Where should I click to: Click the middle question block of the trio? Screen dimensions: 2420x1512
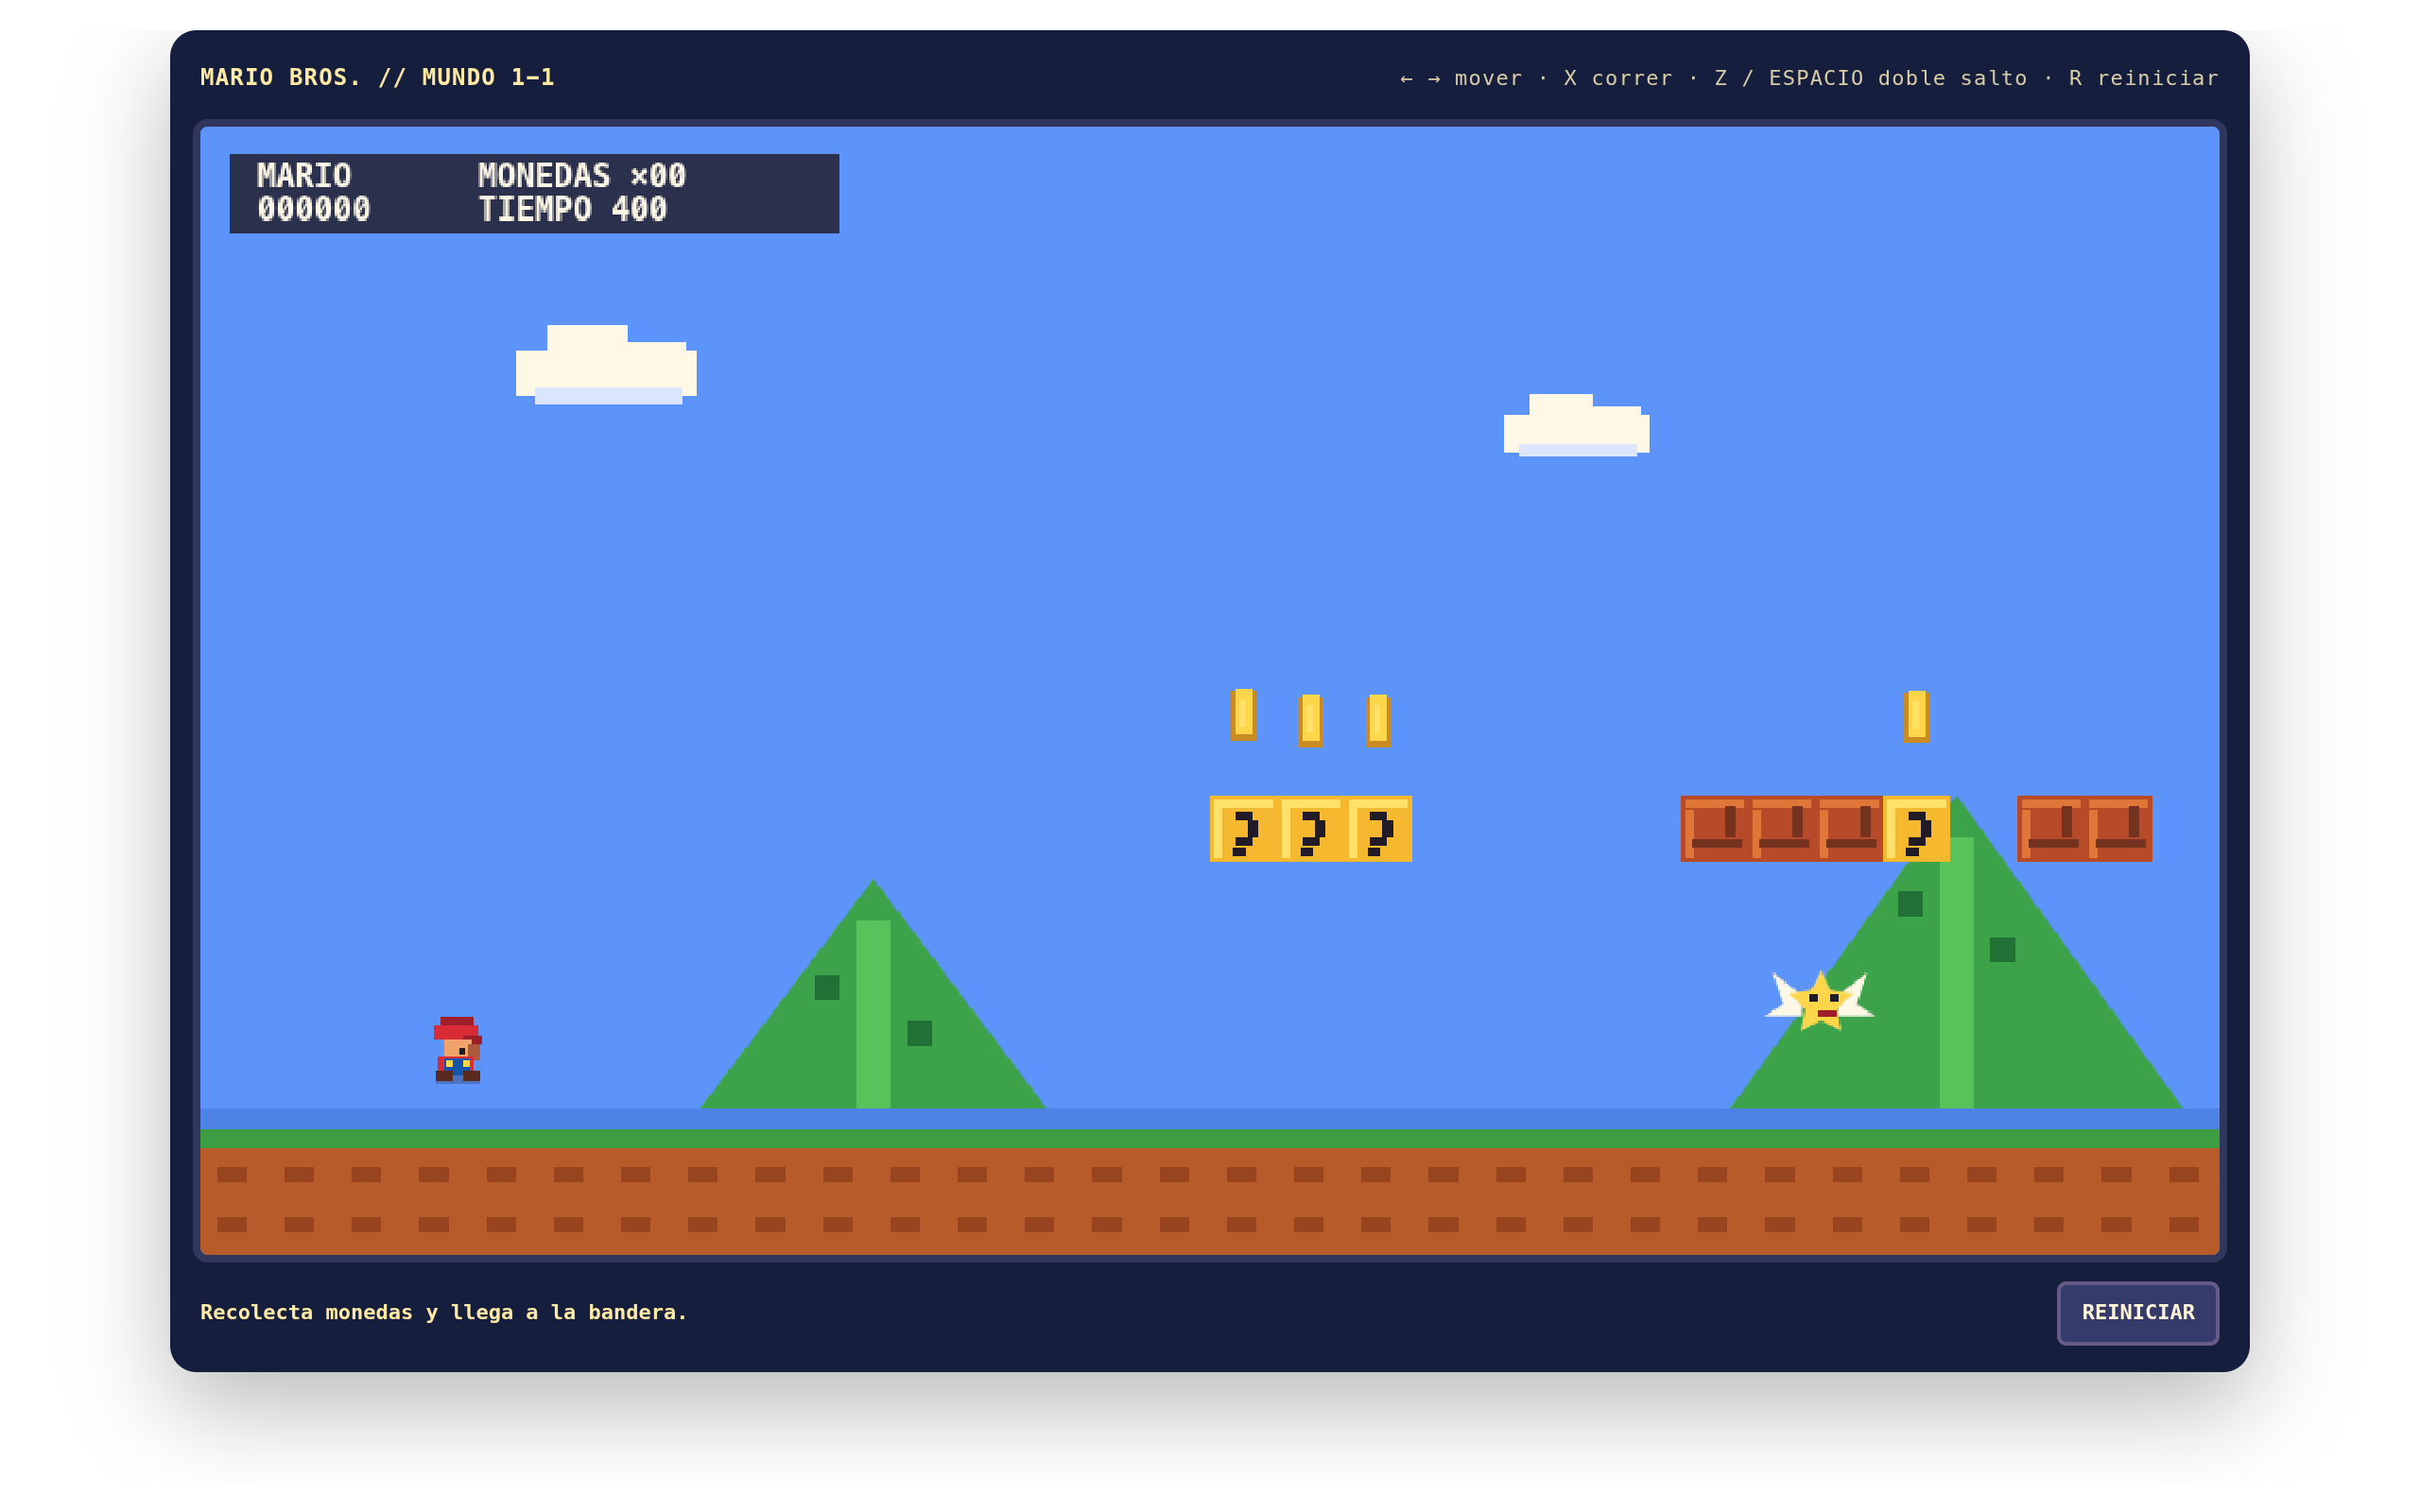point(1311,828)
